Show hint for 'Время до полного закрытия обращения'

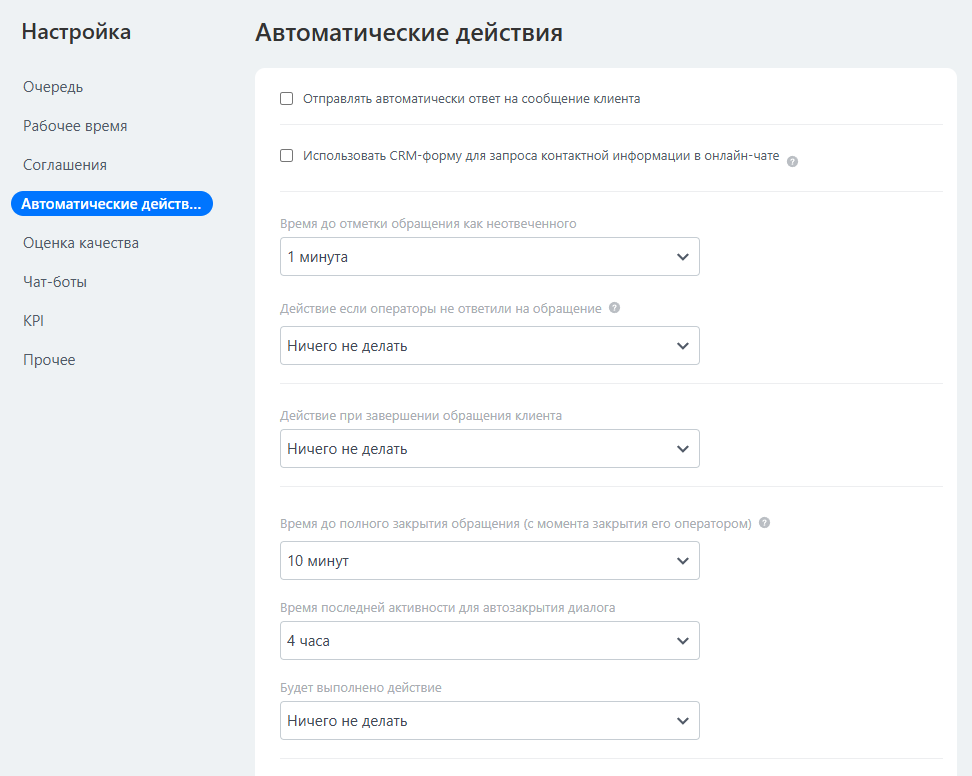pos(764,522)
